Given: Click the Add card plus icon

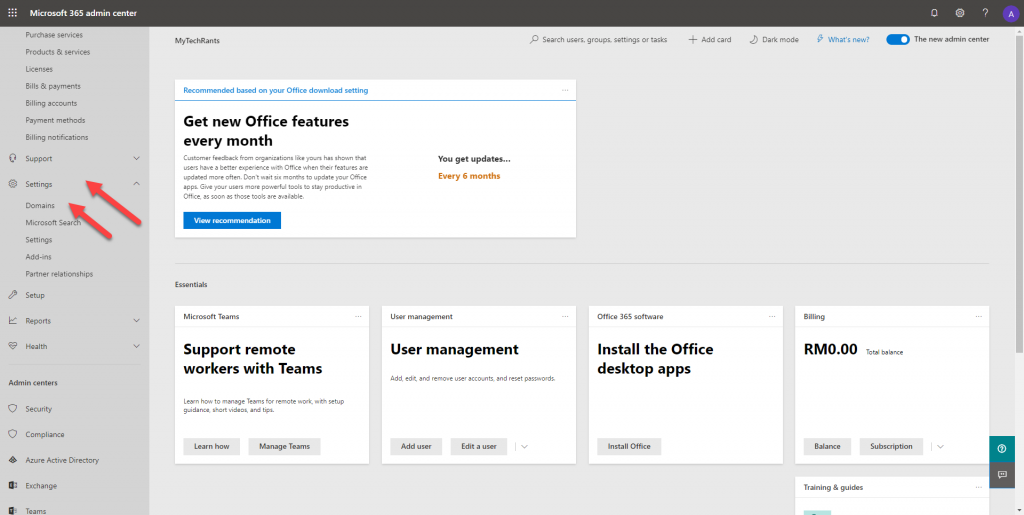Looking at the screenshot, I should 692,40.
